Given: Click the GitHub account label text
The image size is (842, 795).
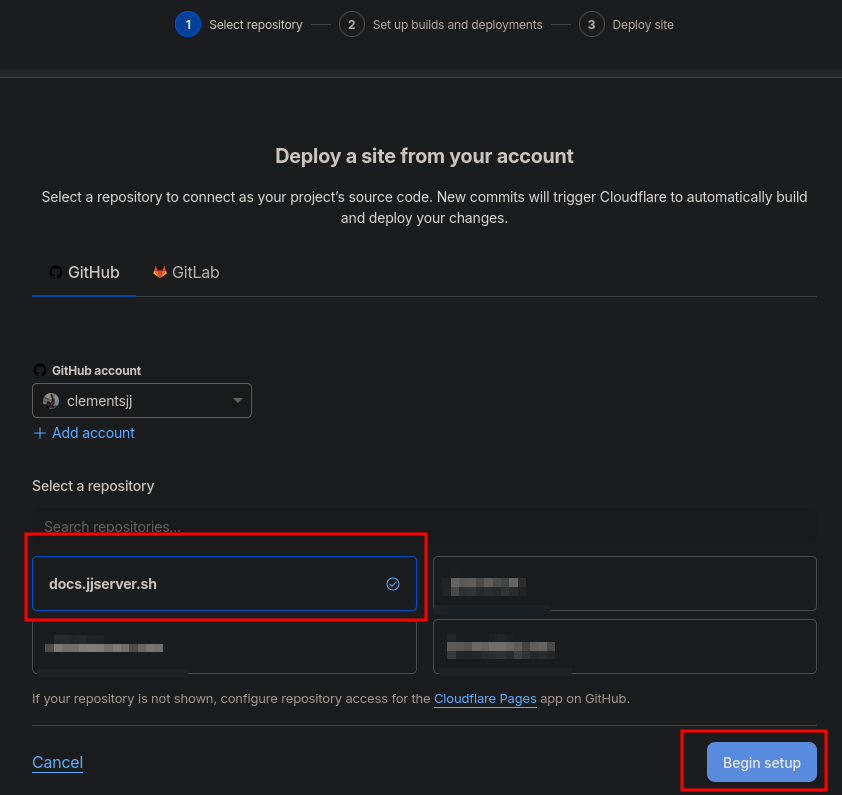Looking at the screenshot, I should (x=96, y=371).
